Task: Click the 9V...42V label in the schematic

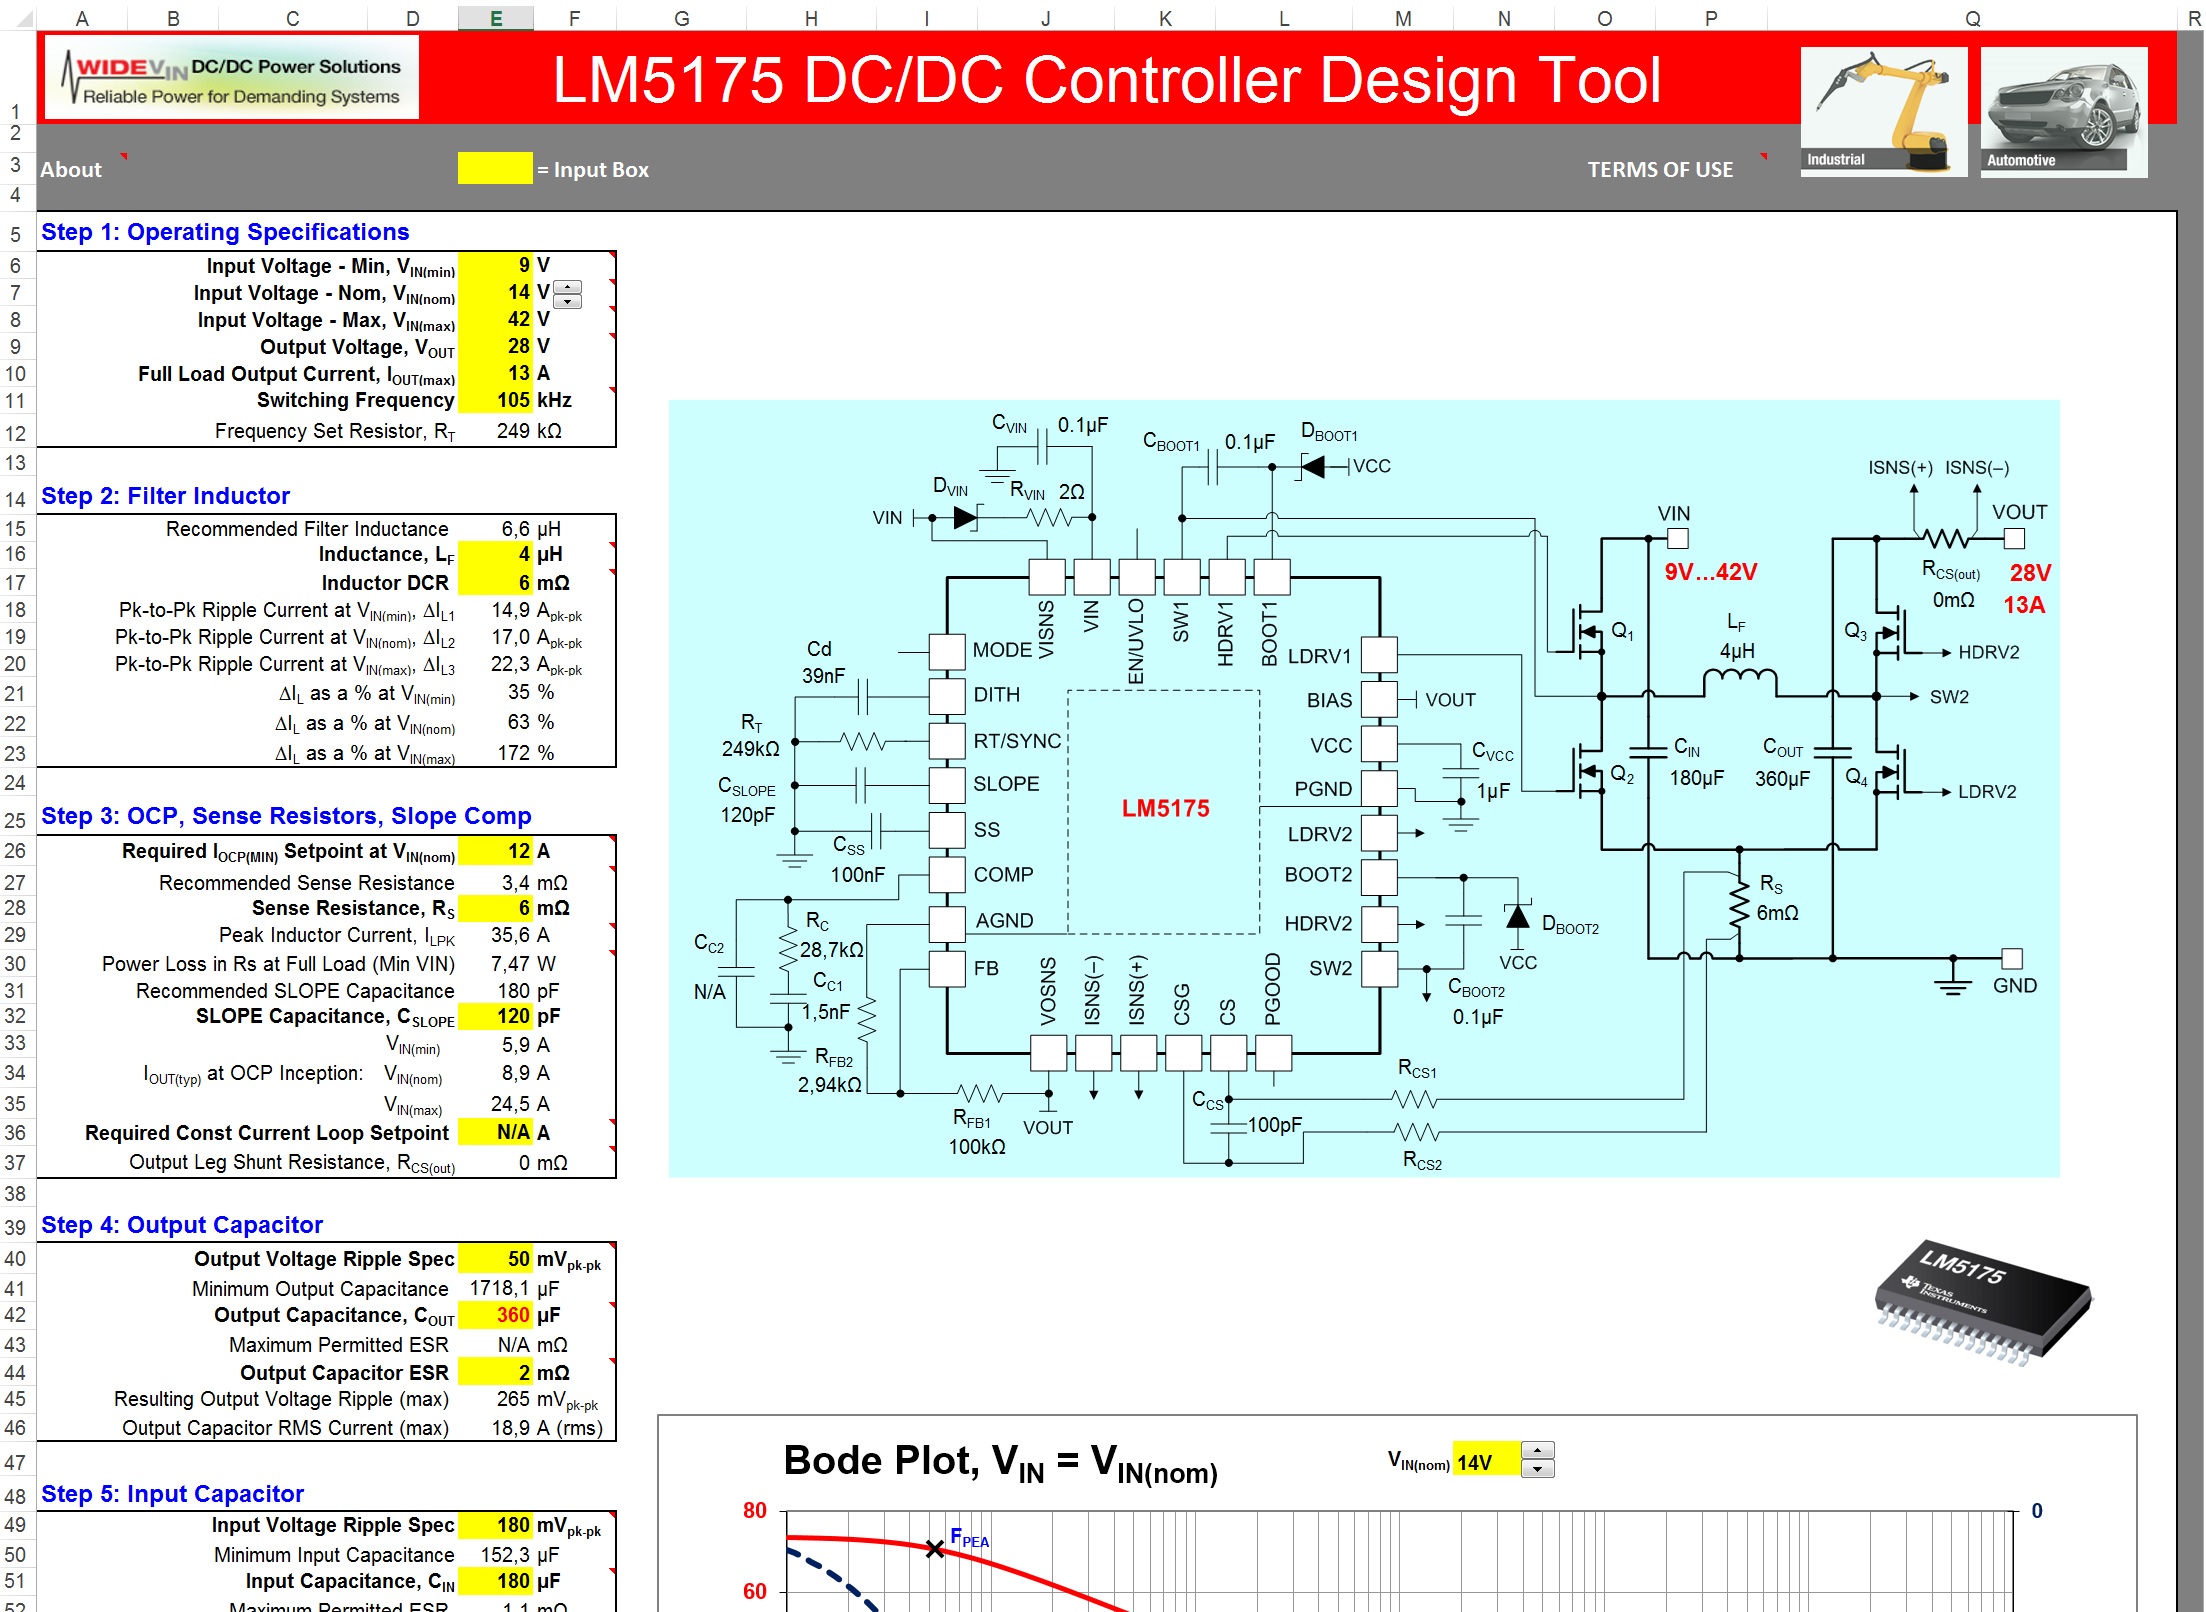Action: (1710, 572)
